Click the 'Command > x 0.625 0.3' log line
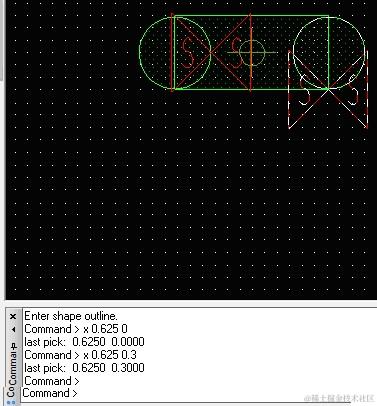Screen dimensions: 377x406 [80, 355]
